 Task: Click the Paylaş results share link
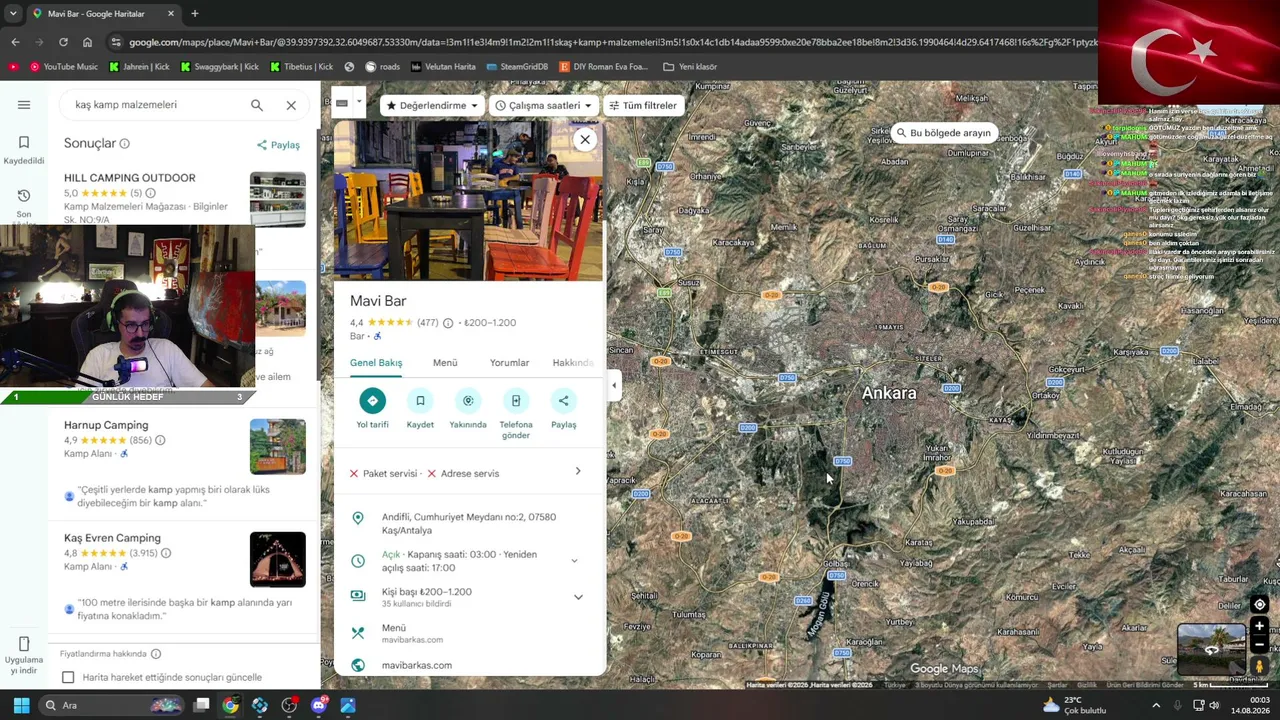[278, 145]
